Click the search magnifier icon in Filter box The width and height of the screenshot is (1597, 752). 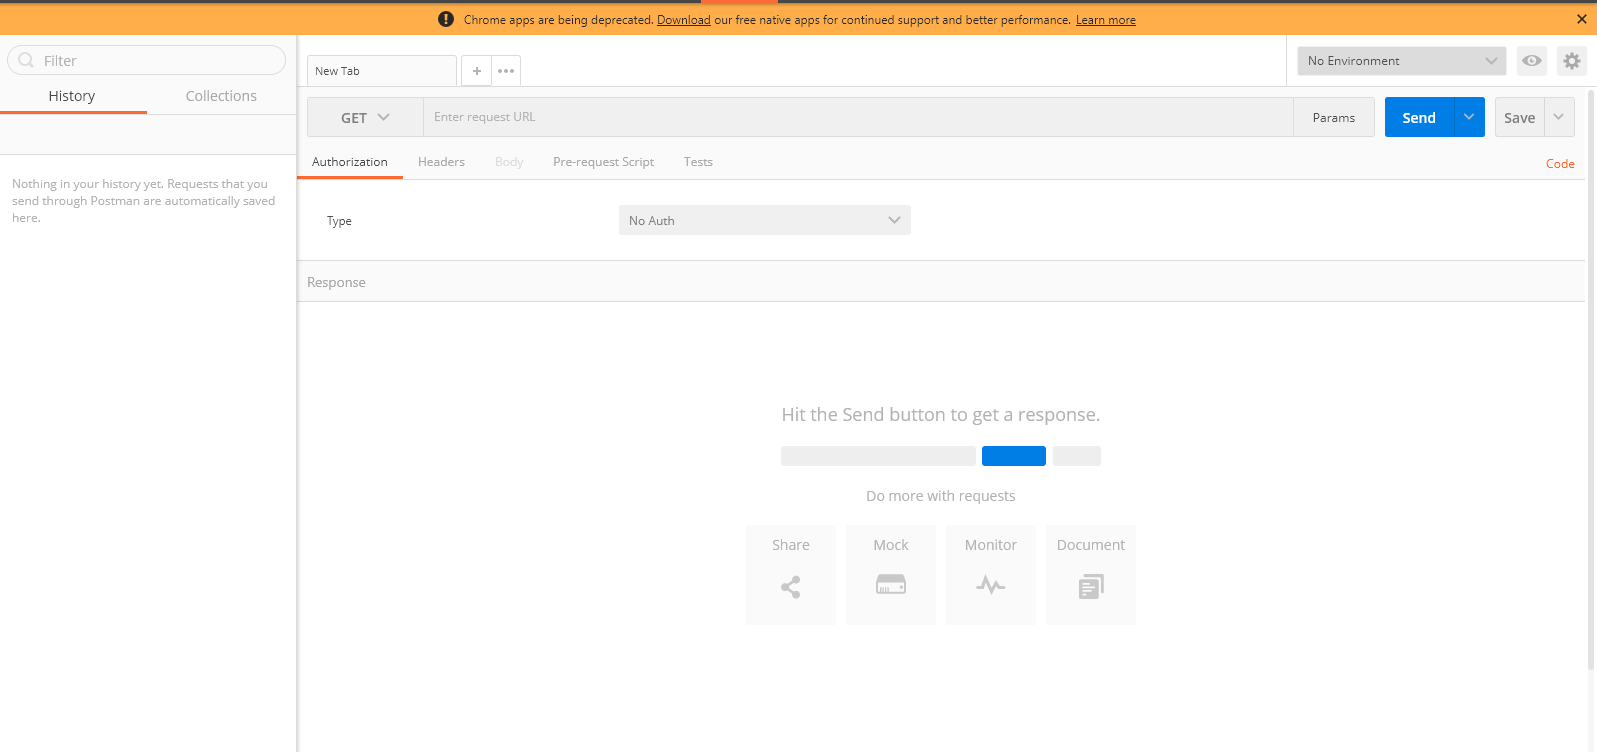[26, 60]
